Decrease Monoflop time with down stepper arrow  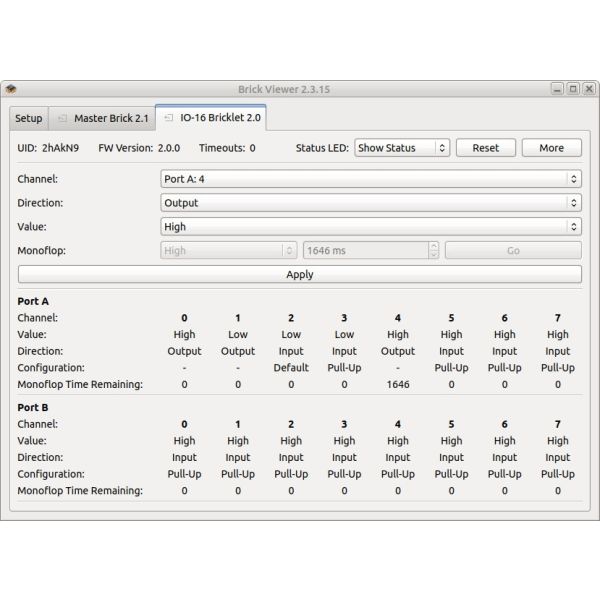[434, 255]
